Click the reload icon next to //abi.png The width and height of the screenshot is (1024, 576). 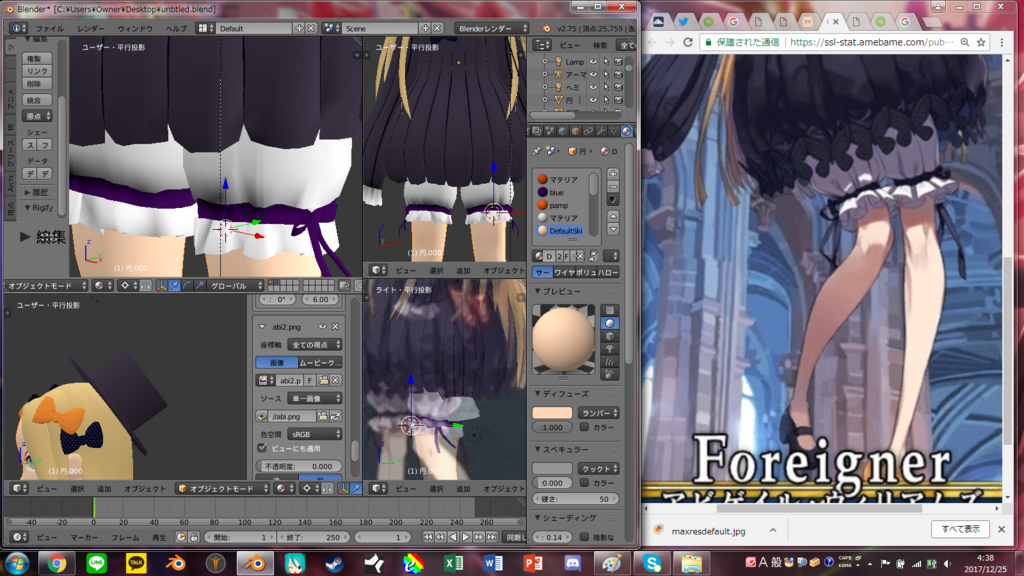pyautogui.click(x=336, y=416)
